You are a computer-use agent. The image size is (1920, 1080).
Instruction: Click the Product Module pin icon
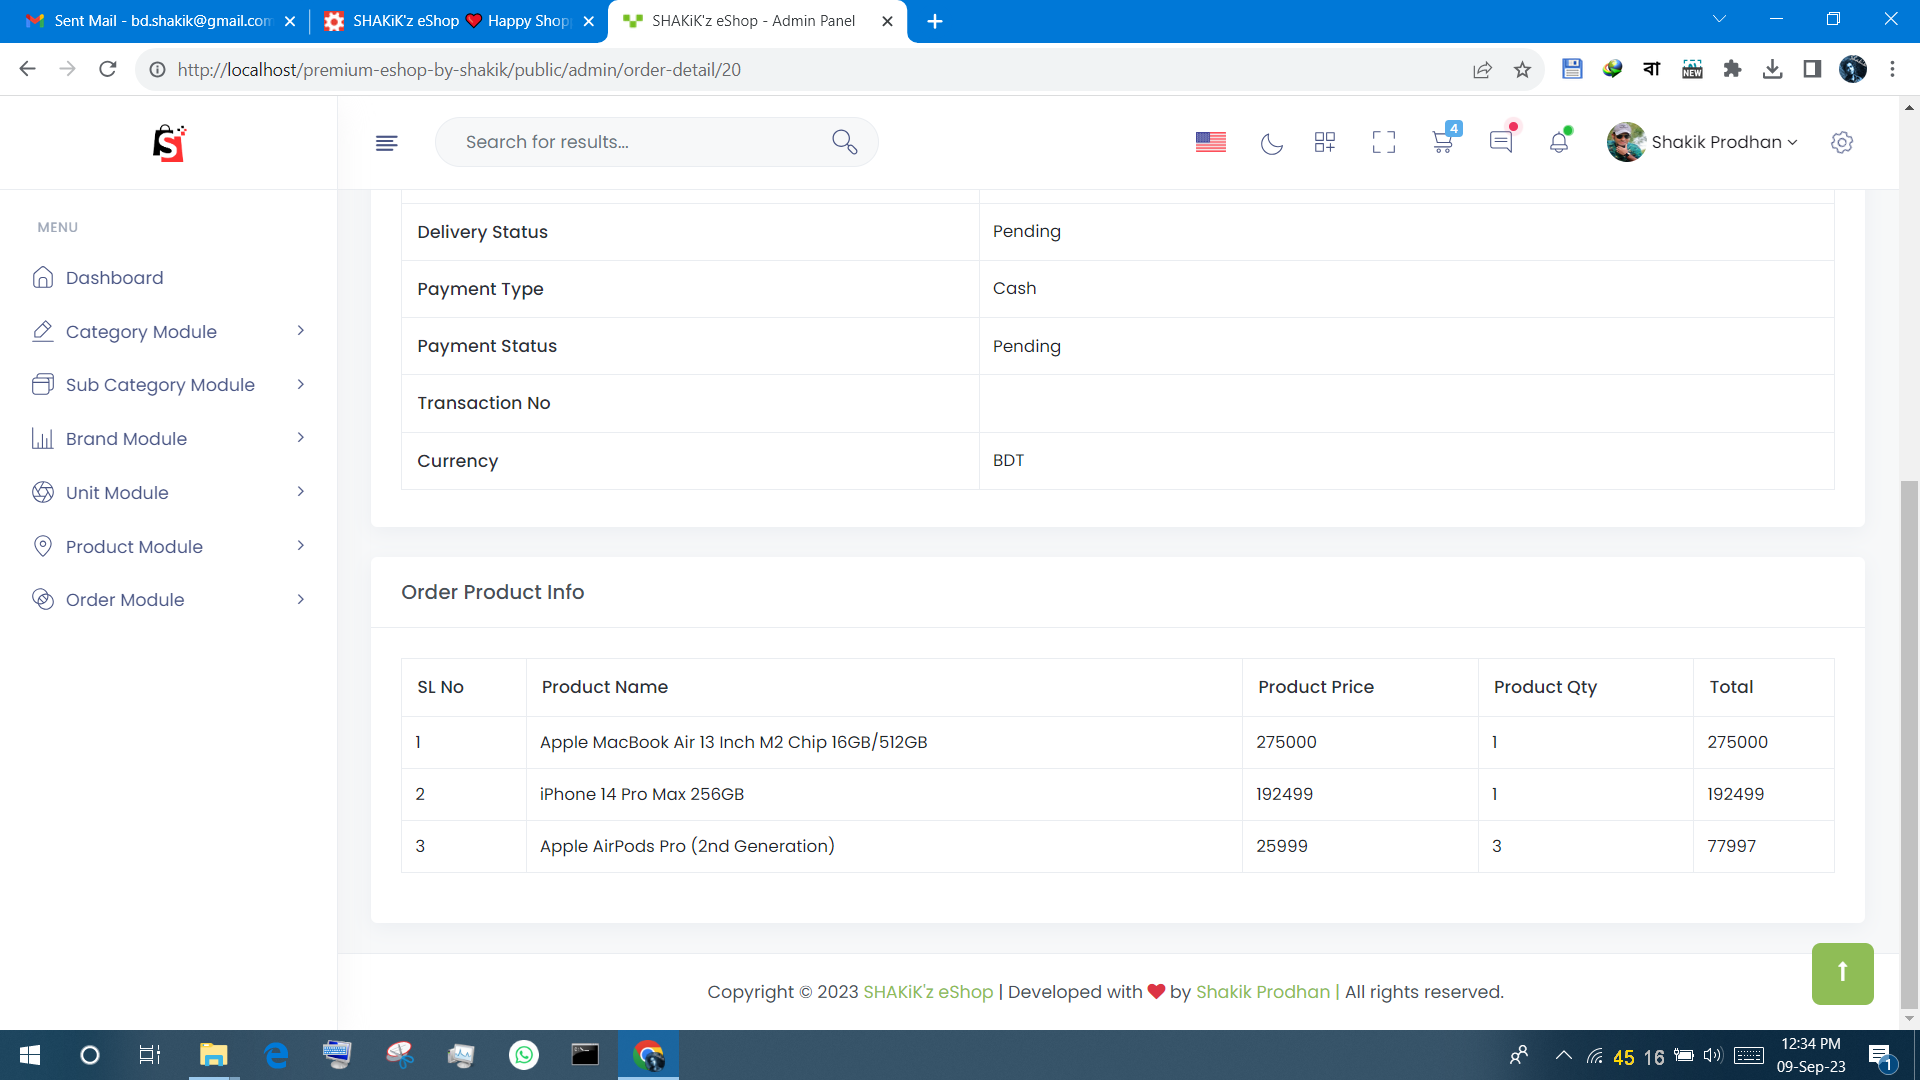point(43,546)
